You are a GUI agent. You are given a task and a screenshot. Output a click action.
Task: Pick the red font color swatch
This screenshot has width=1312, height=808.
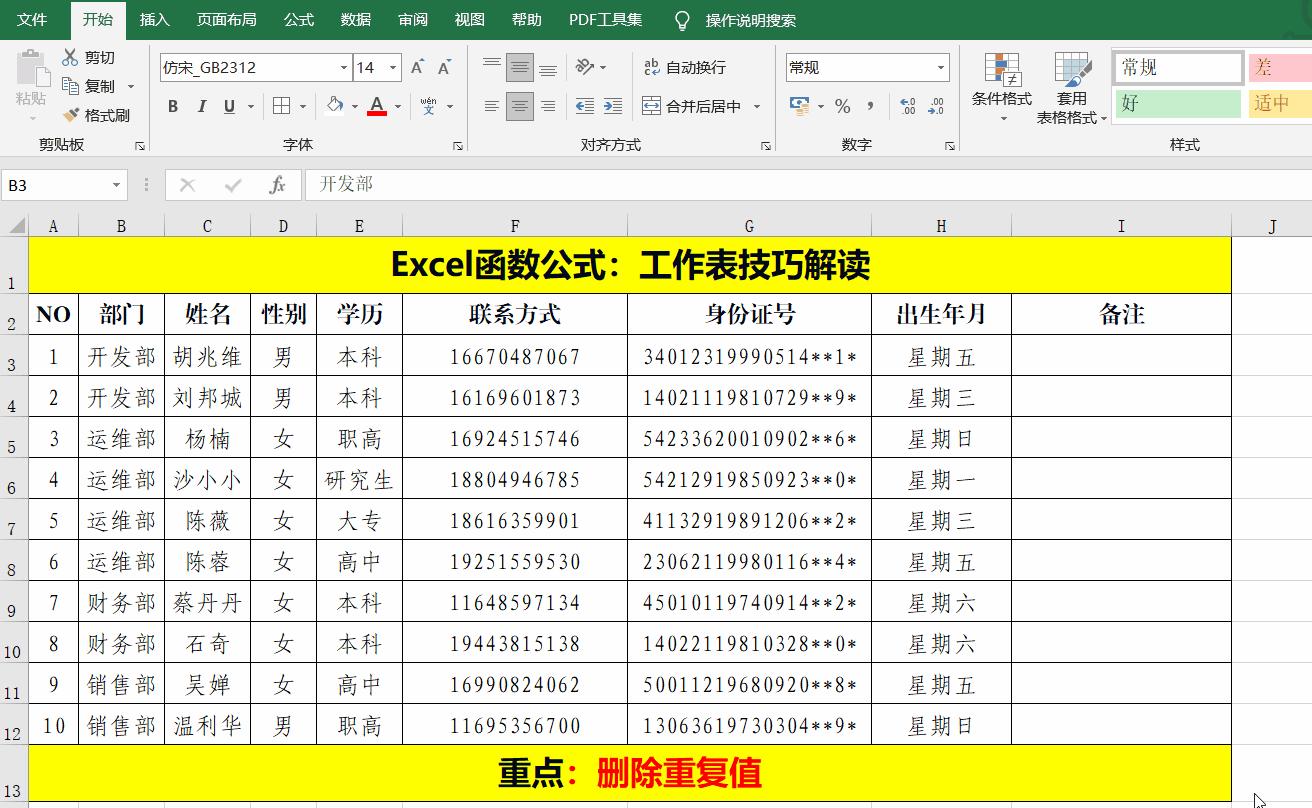pos(377,114)
